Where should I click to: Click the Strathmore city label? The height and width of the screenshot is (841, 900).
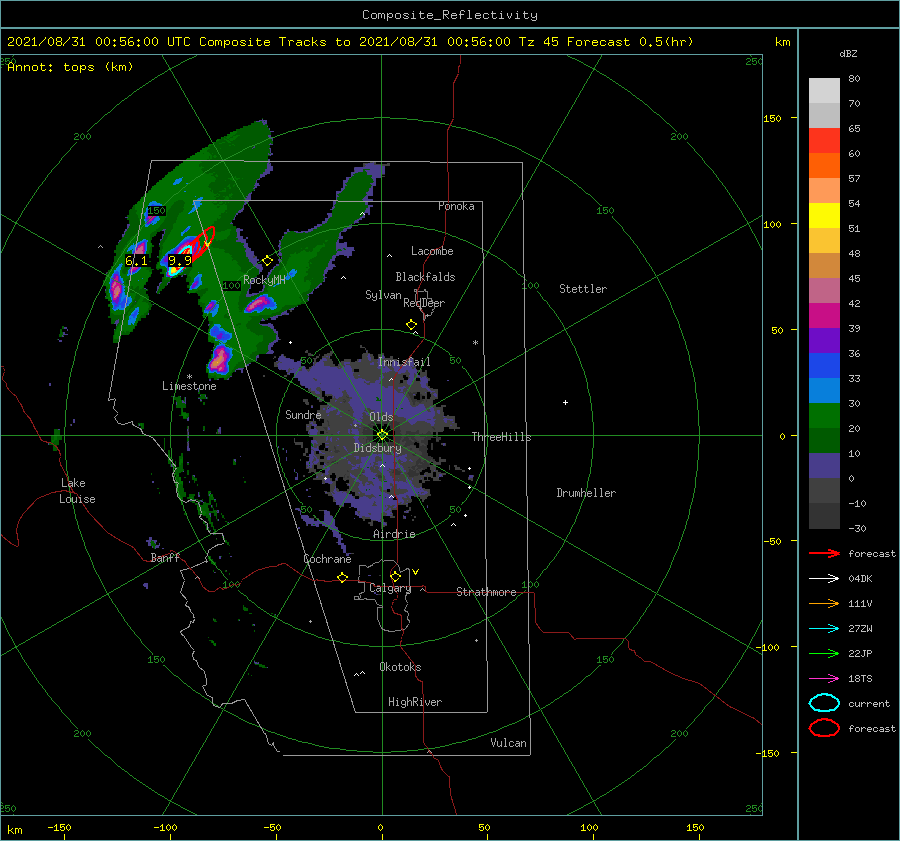[x=486, y=592]
